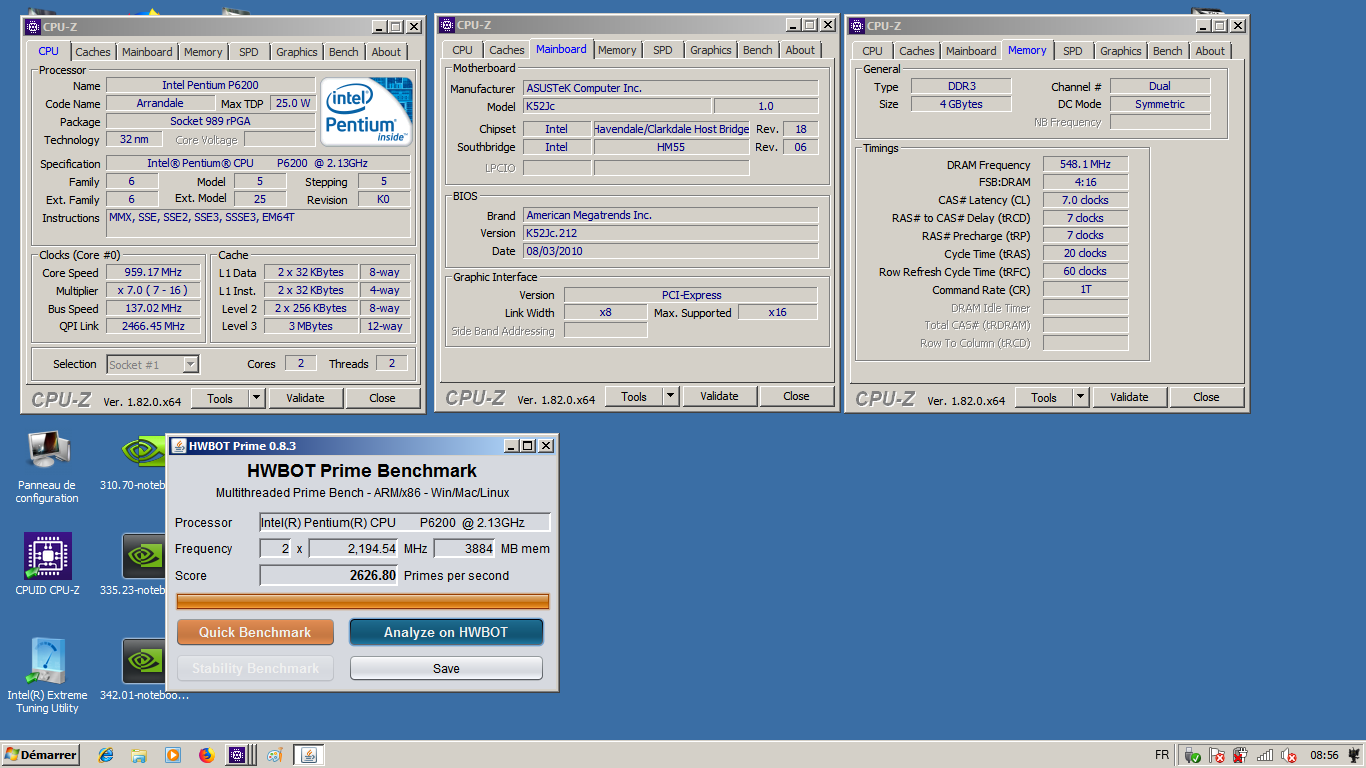Open the network signal tray icon
This screenshot has height=768, width=1366.
(x=1265, y=756)
